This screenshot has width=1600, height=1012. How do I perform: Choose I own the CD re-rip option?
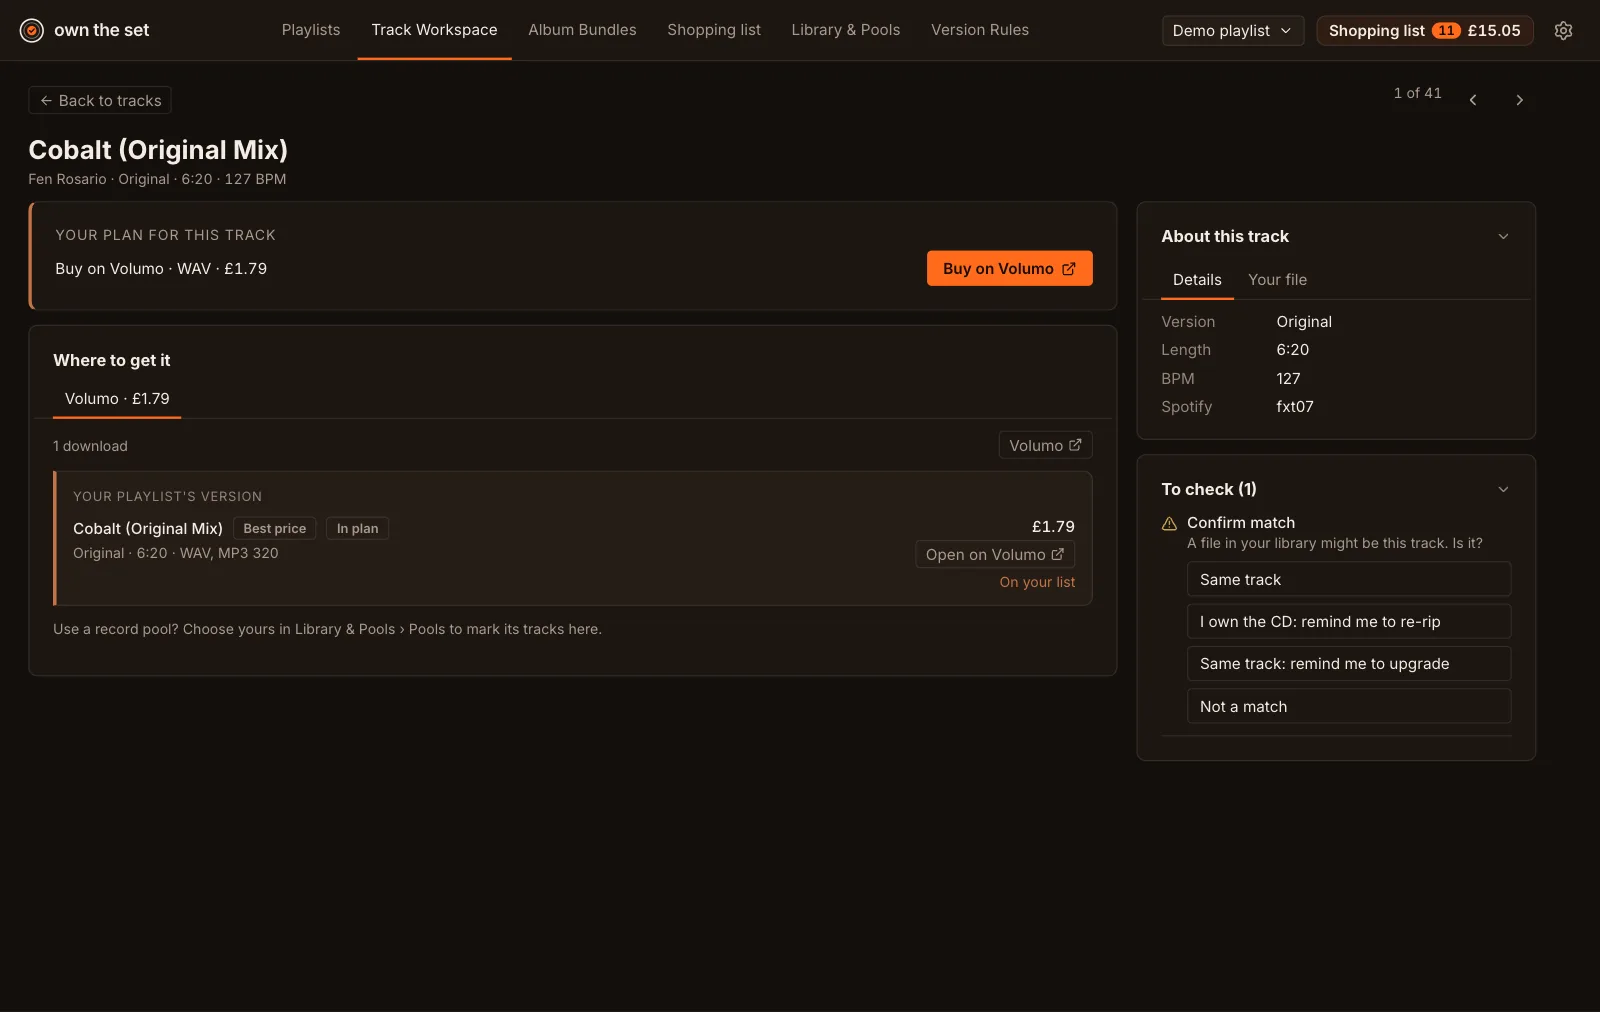click(x=1348, y=621)
